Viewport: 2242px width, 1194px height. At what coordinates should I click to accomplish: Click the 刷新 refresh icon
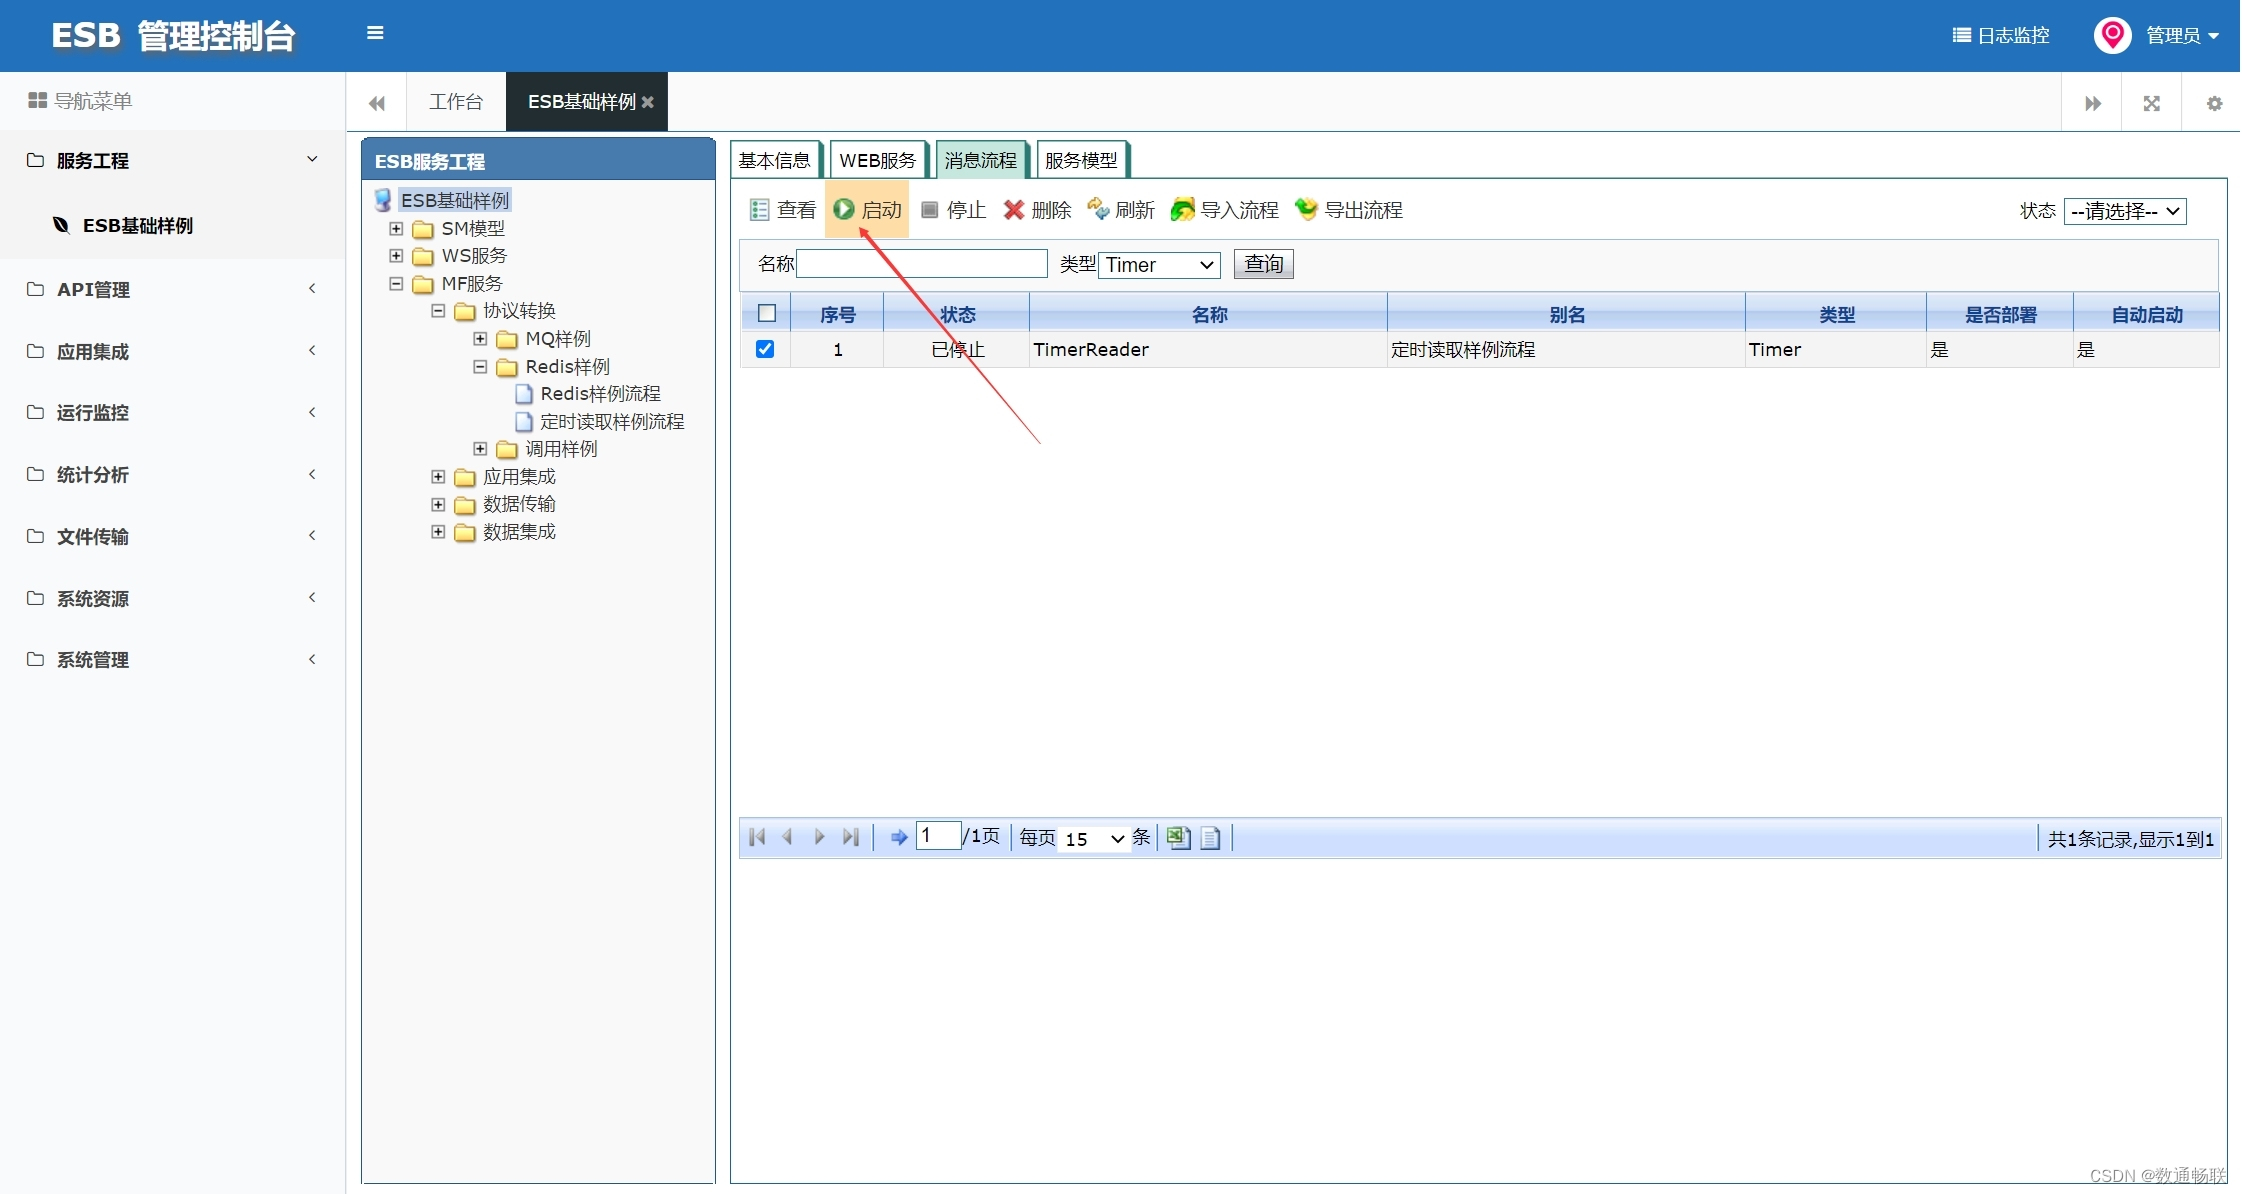pos(1098,209)
